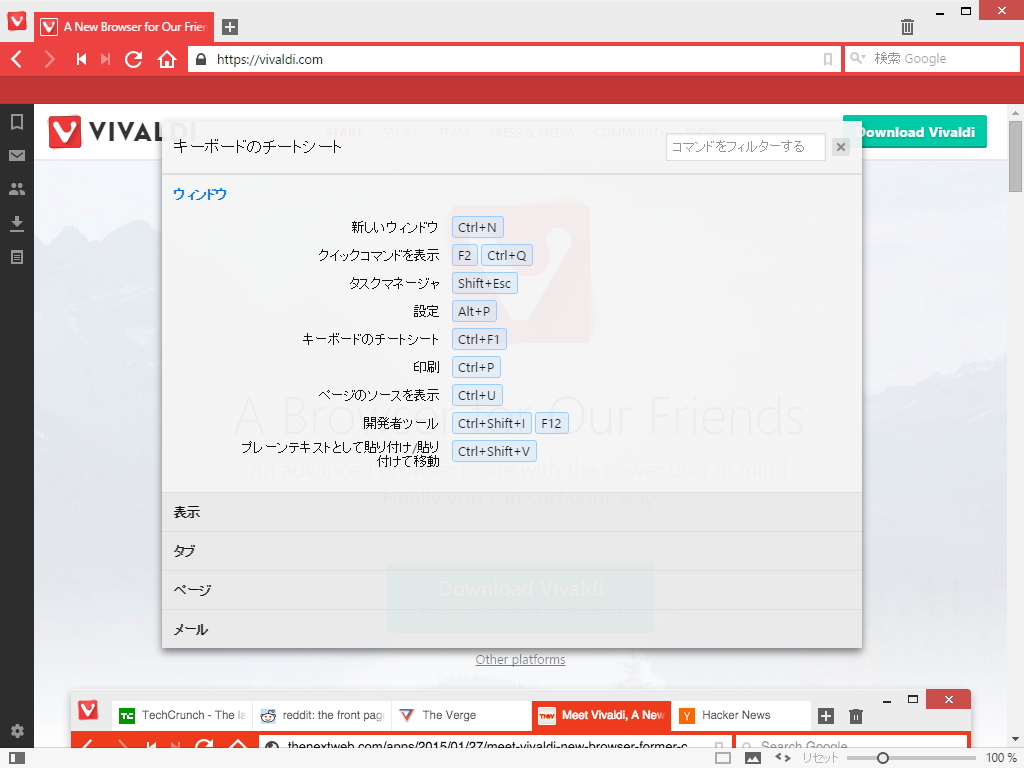Click the リセット zoom reset button
The image size is (1024, 768).
click(x=820, y=758)
